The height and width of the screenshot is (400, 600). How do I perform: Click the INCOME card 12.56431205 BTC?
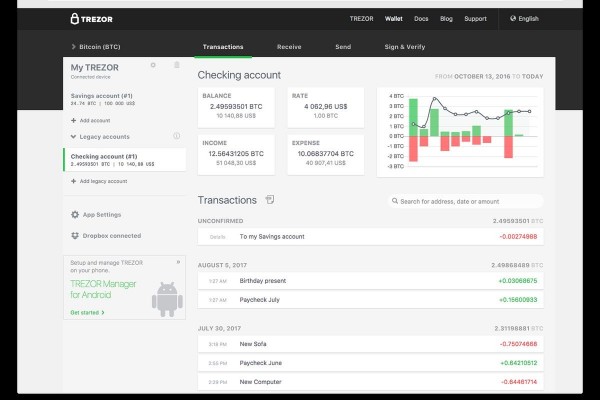coord(236,155)
